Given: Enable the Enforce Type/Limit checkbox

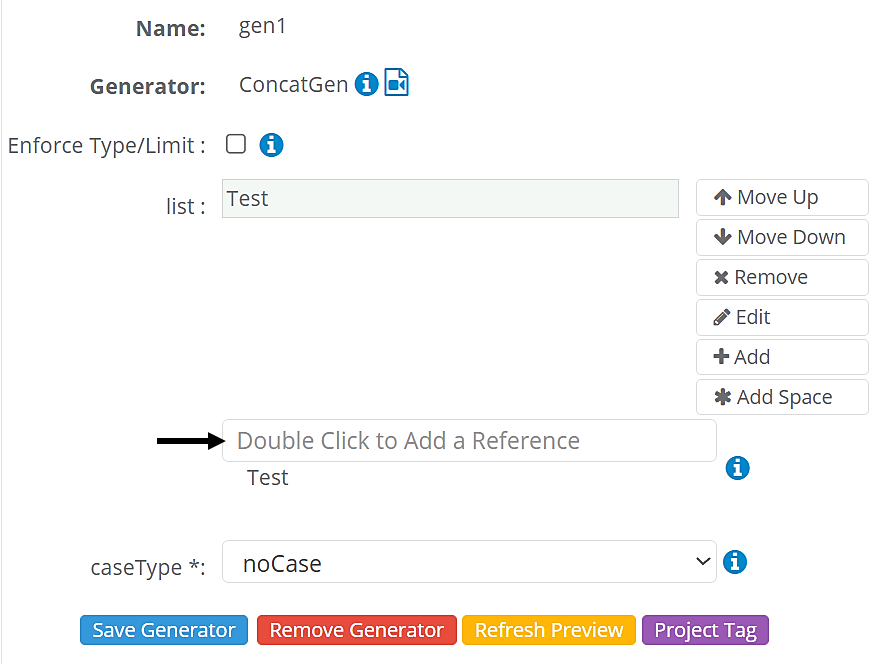Looking at the screenshot, I should pyautogui.click(x=236, y=144).
